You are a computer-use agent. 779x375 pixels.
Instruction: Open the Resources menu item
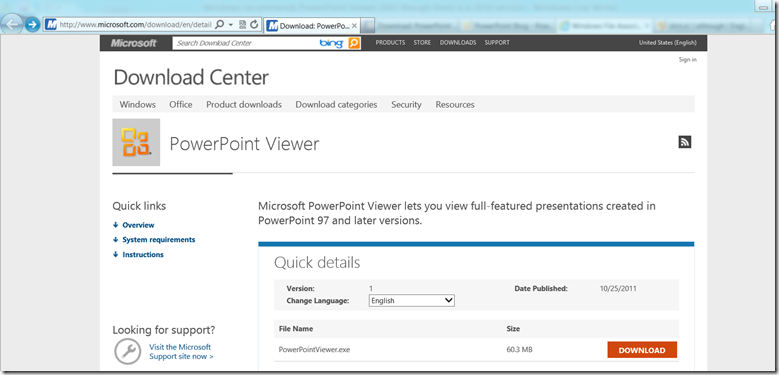455,105
